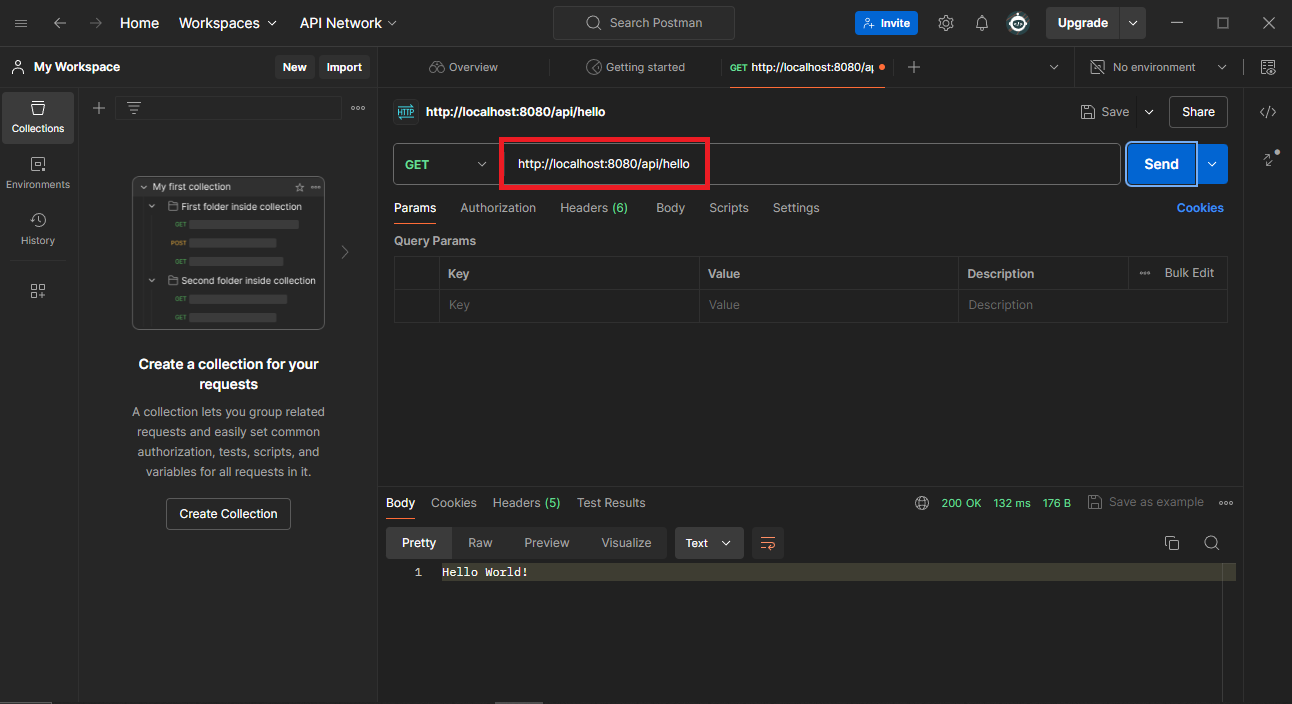This screenshot has width=1292, height=704.
Task: Open the Upgrade dropdown arrow
Action: coord(1133,23)
